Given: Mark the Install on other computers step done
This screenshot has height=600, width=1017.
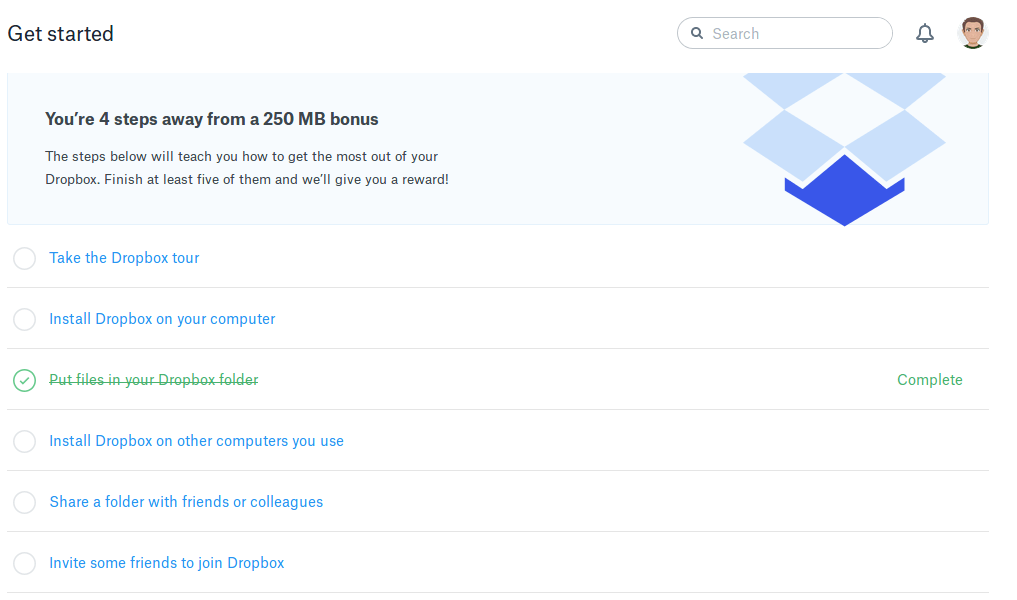Looking at the screenshot, I should pyautogui.click(x=24, y=441).
